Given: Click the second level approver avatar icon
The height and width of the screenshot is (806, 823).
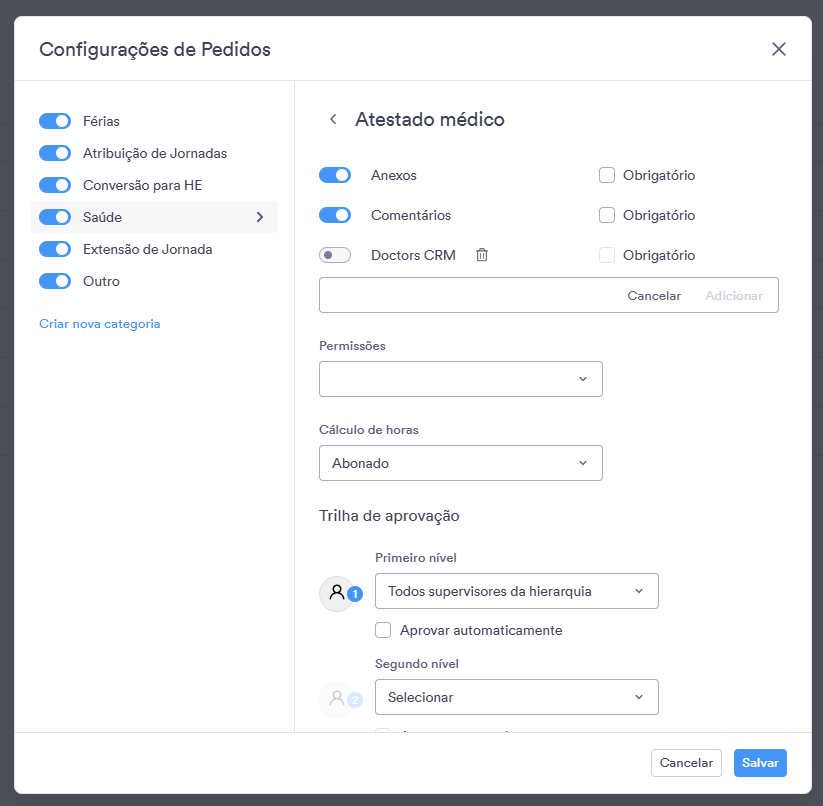Looking at the screenshot, I should 336,699.
